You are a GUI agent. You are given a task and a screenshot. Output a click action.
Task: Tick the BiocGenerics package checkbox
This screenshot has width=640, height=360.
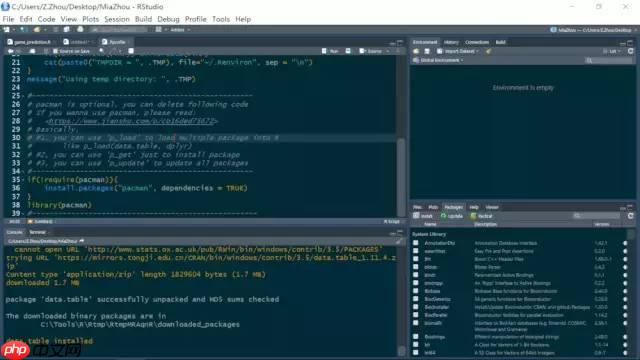click(416, 299)
